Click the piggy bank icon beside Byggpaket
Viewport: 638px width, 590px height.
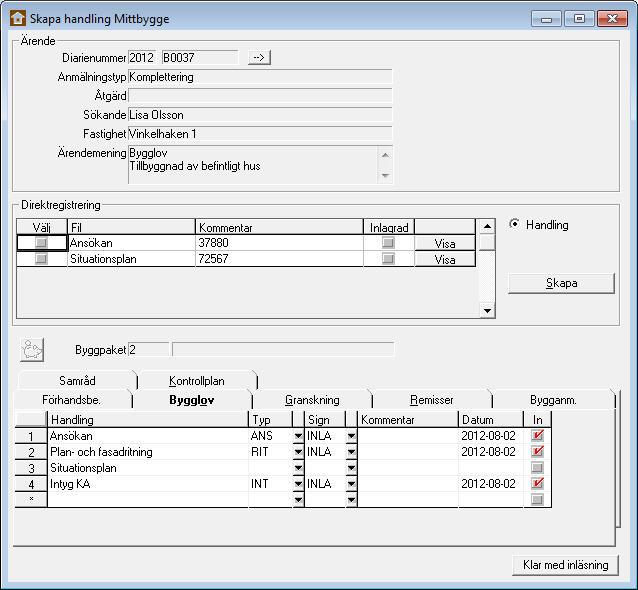pos(32,350)
